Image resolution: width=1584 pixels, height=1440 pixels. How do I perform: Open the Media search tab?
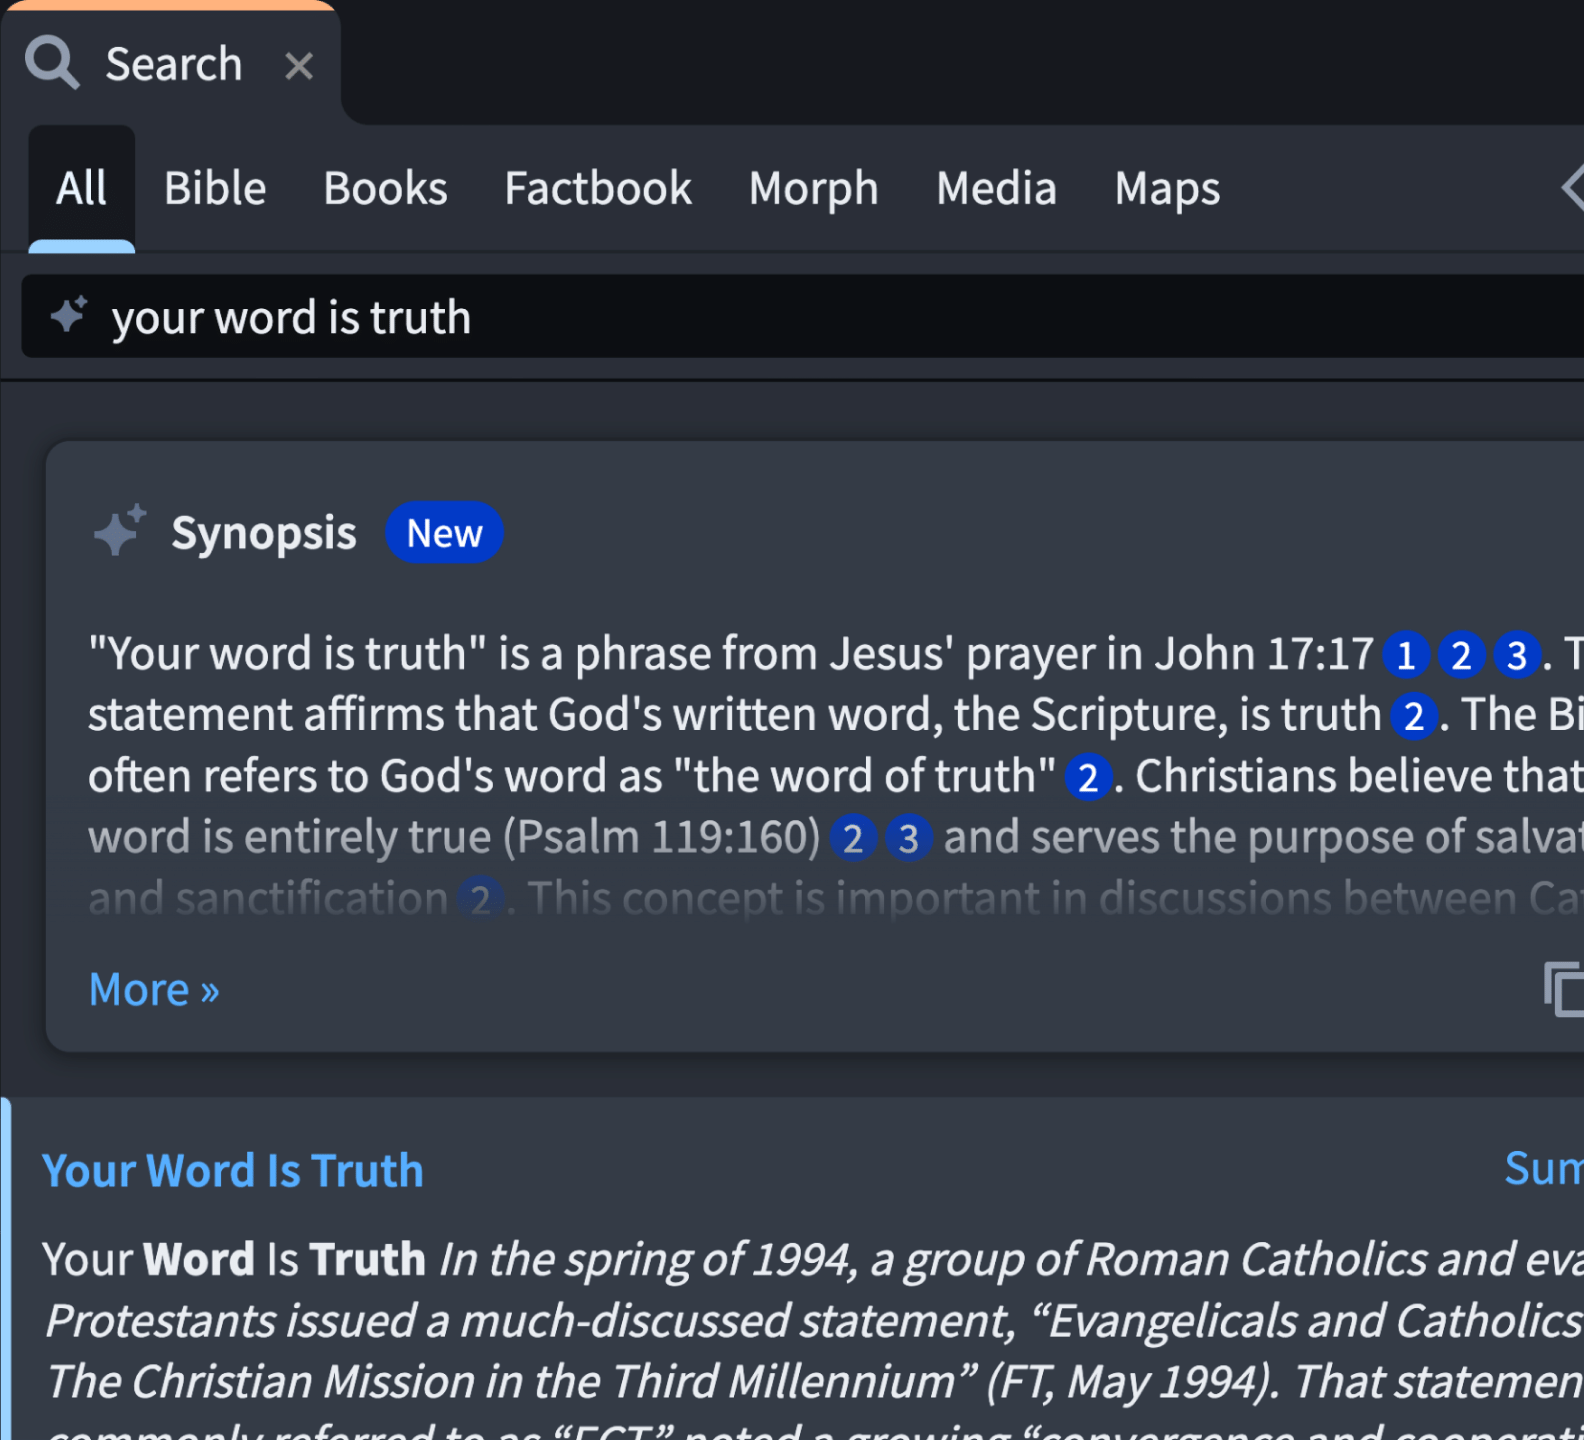996,188
